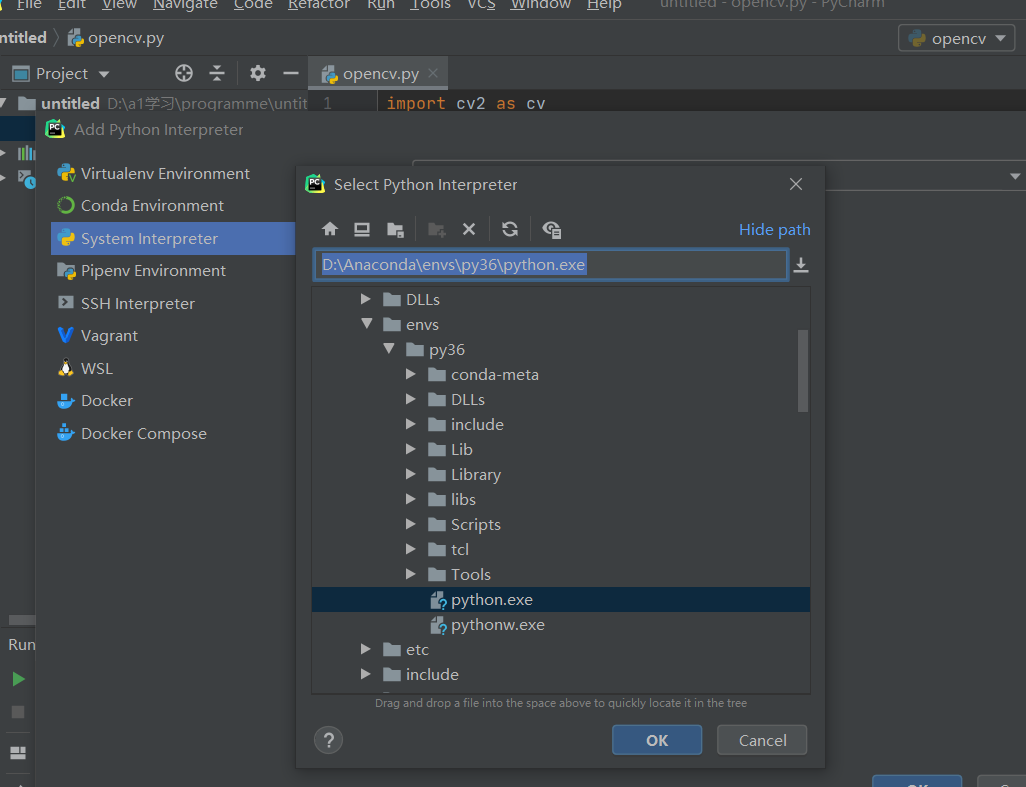Open the Code menu

(x=253, y=5)
